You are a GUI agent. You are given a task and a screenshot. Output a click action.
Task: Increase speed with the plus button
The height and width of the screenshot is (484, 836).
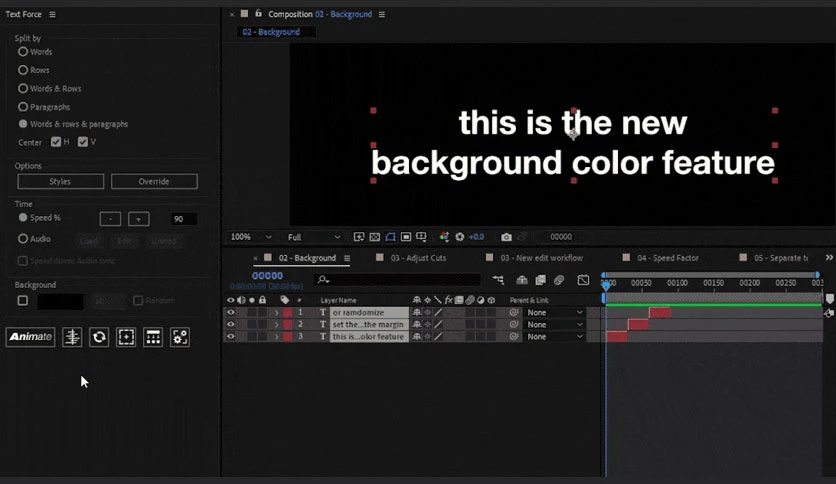coord(139,219)
